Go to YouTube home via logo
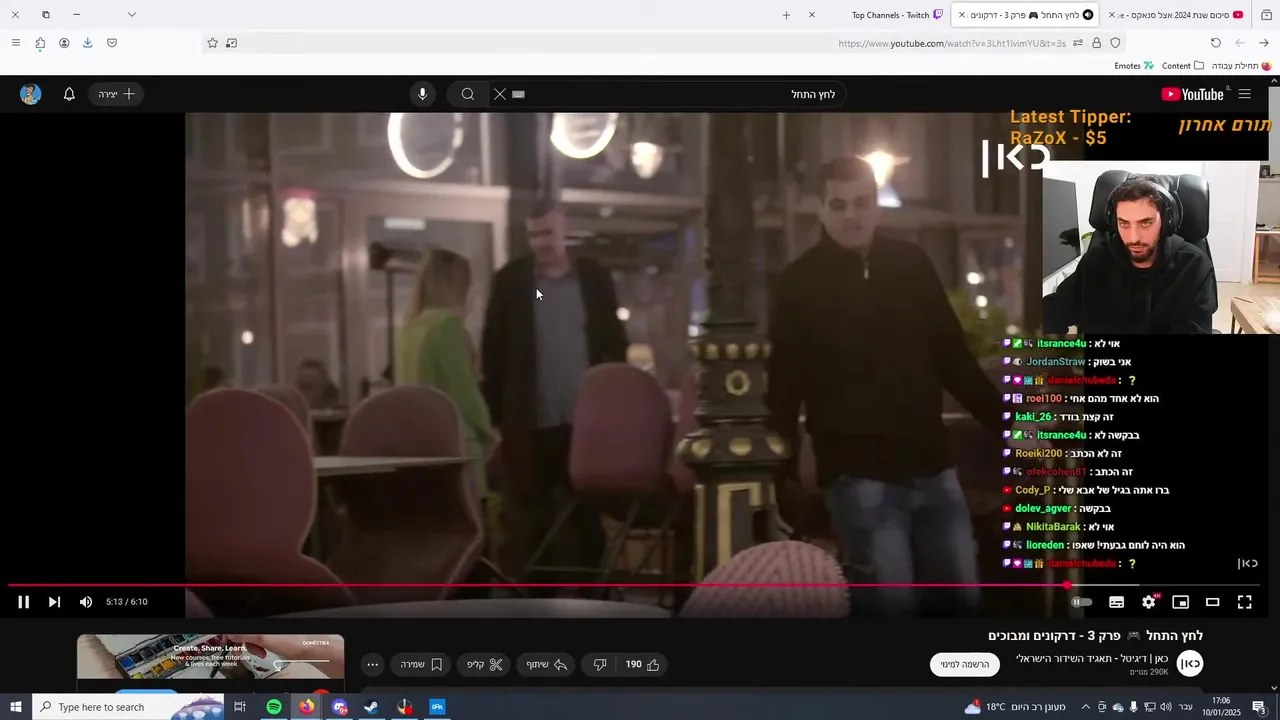The width and height of the screenshot is (1280, 720). [1193, 94]
